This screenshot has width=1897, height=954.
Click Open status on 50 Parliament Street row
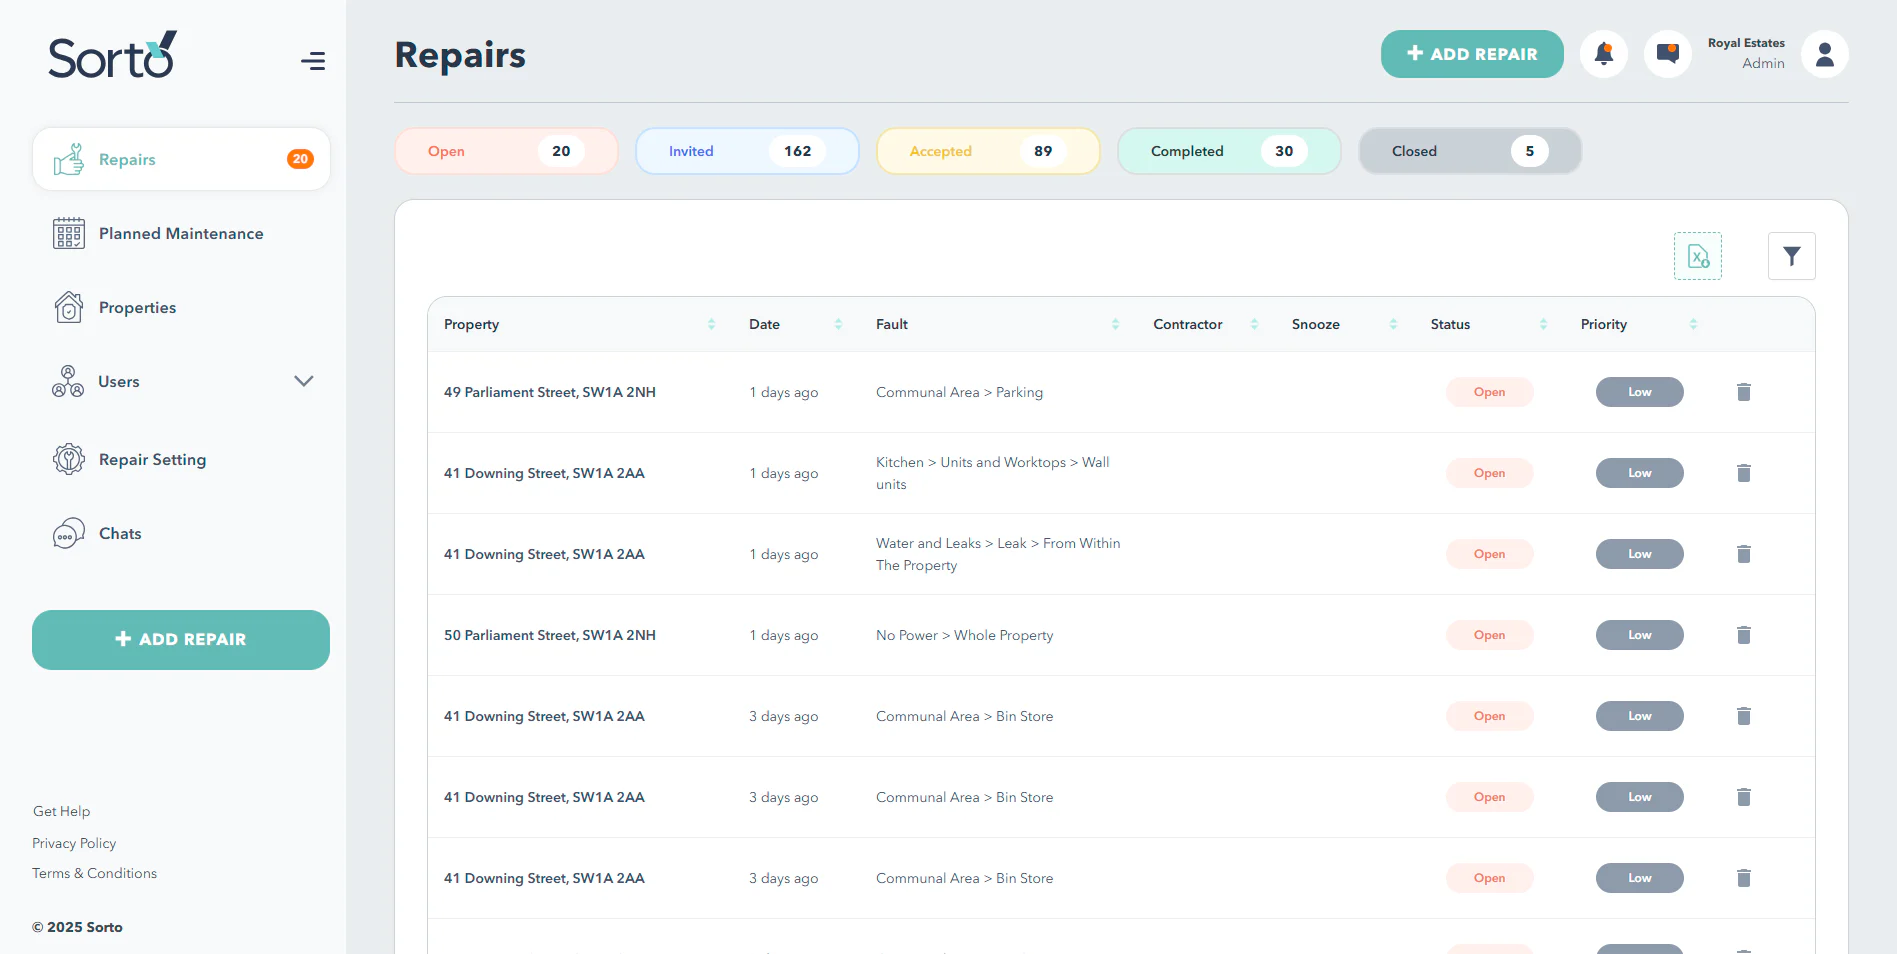(x=1489, y=635)
